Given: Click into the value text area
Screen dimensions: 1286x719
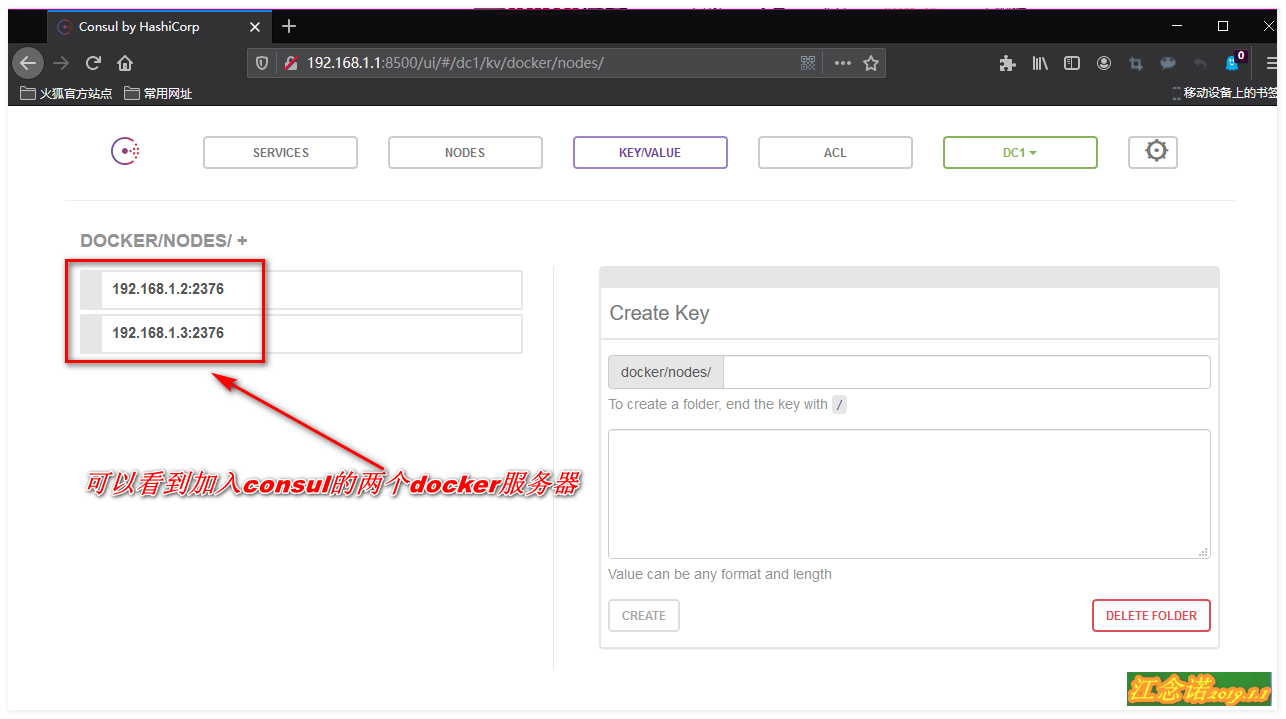Looking at the screenshot, I should 909,494.
